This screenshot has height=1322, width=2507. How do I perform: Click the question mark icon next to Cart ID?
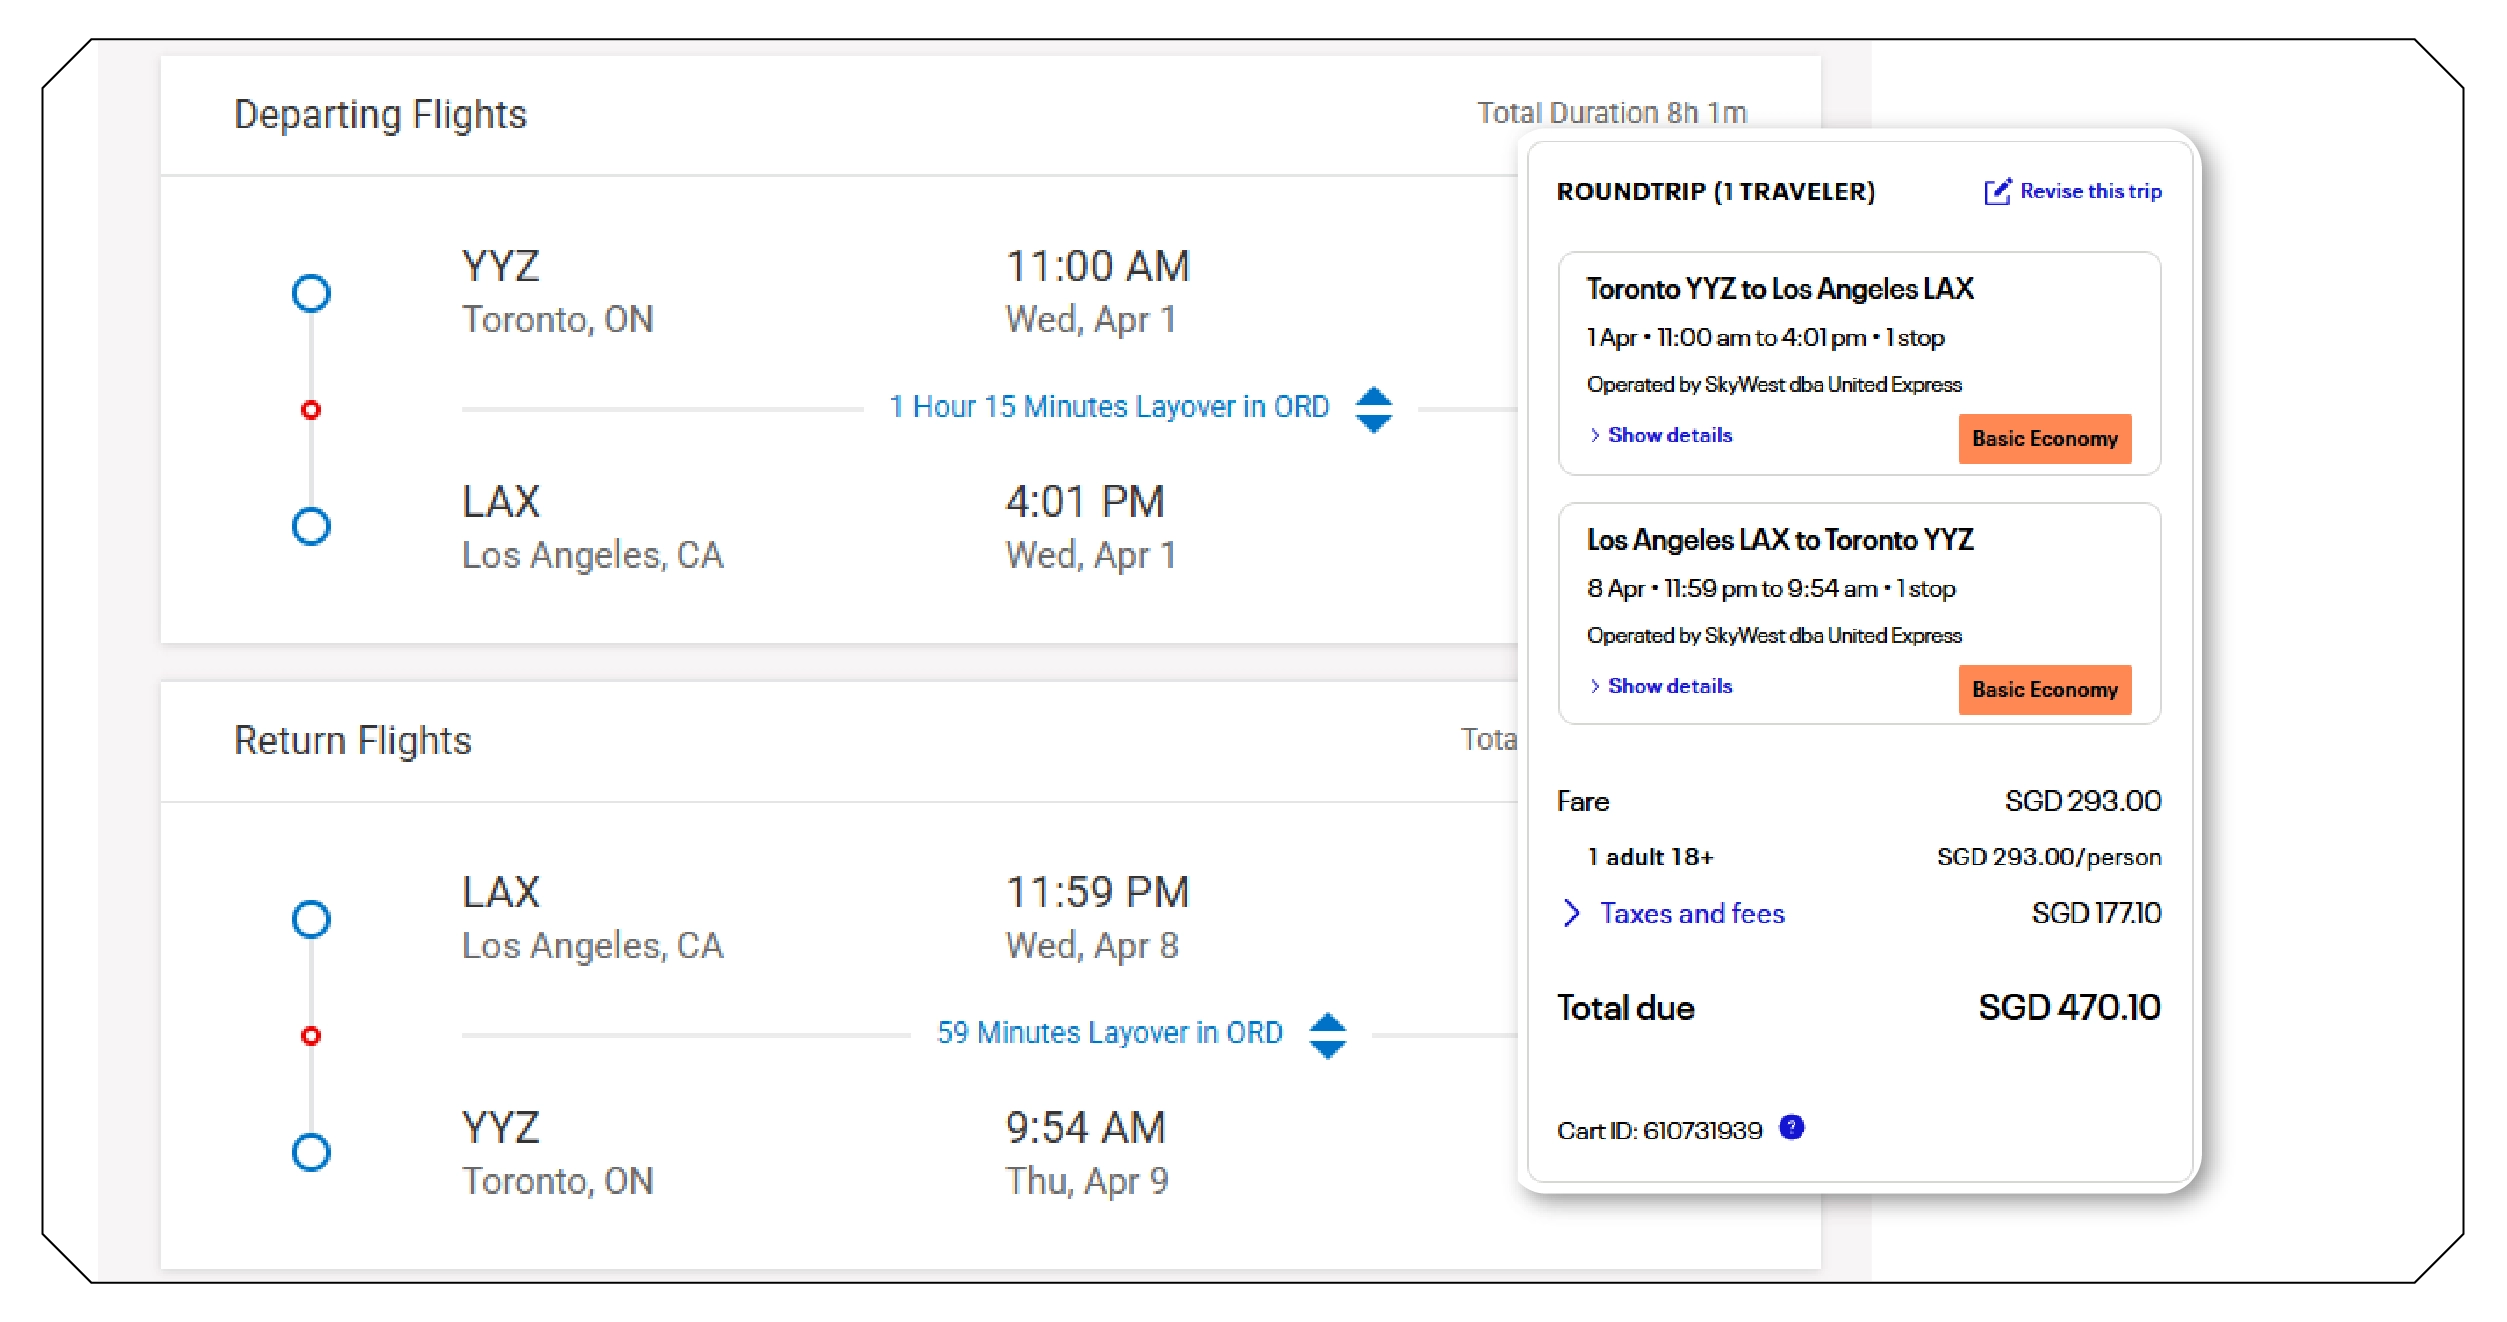point(1791,1128)
